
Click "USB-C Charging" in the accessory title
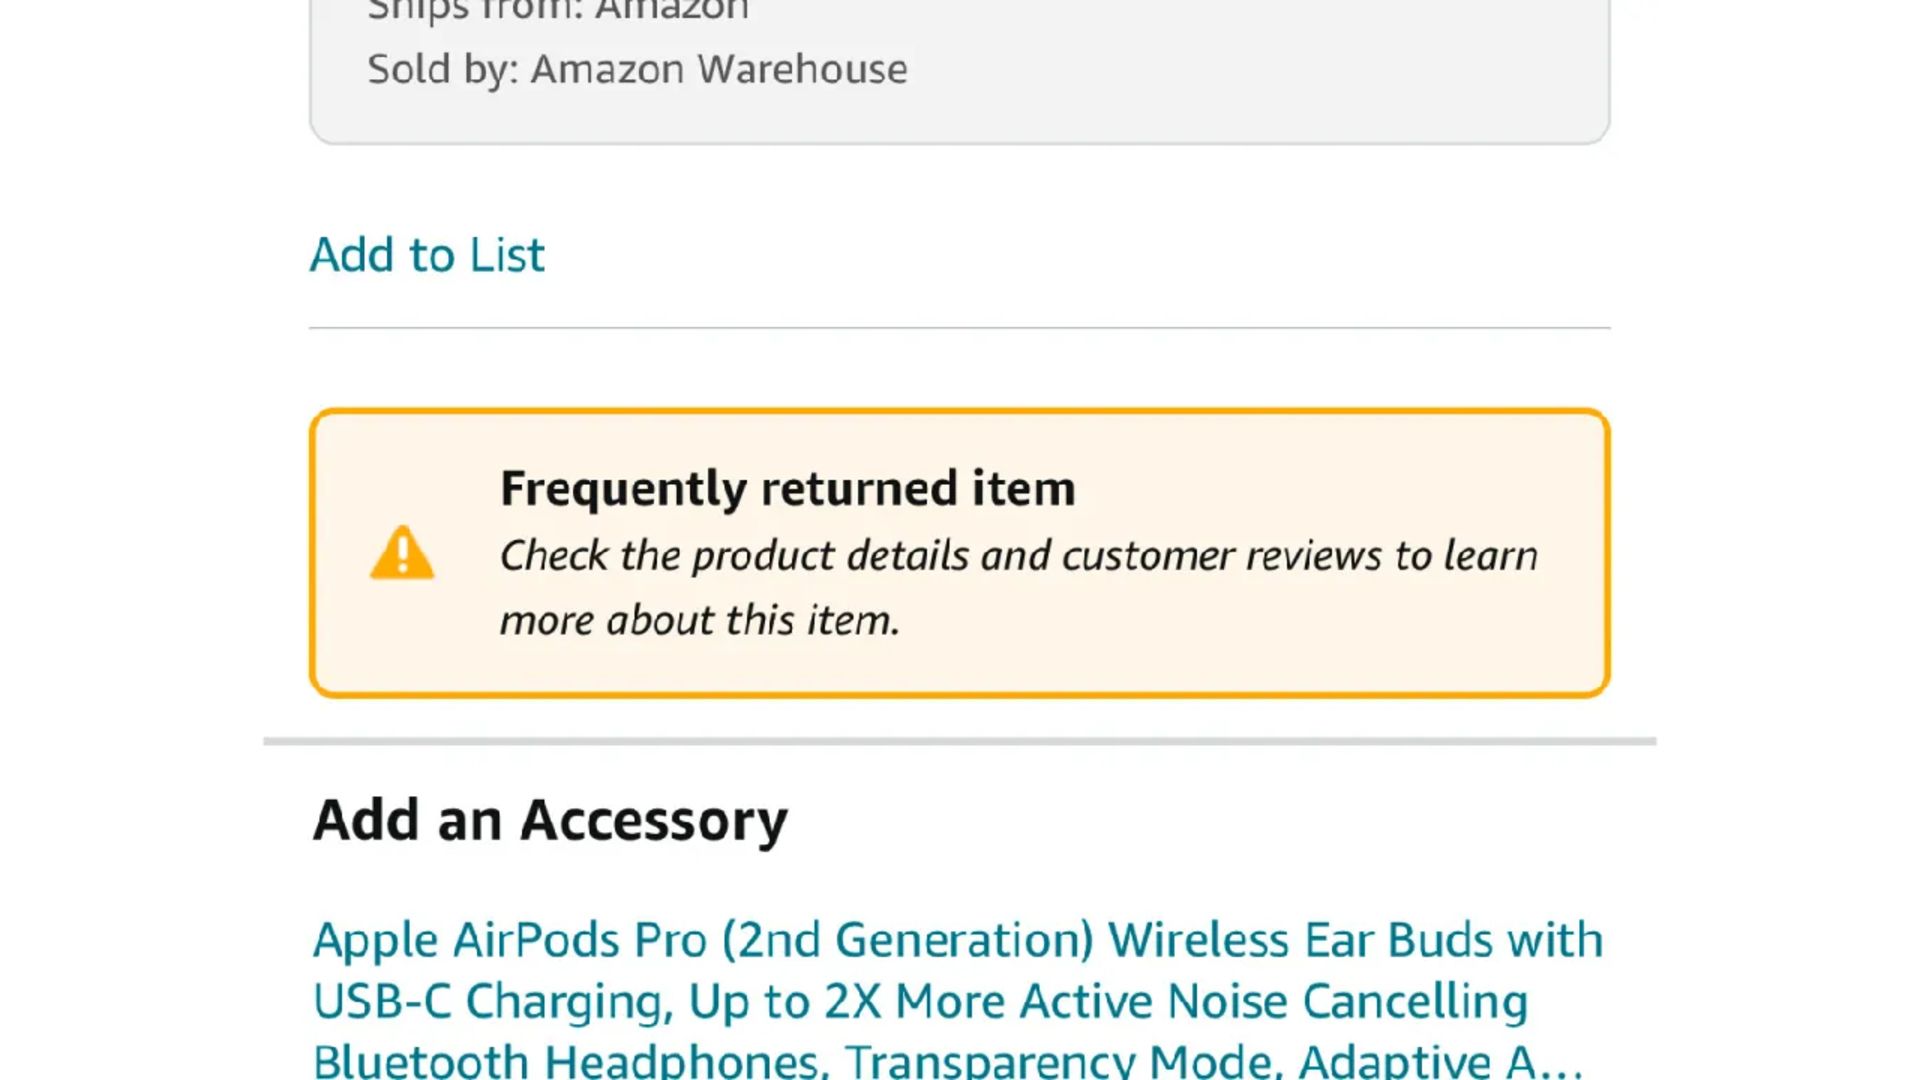pyautogui.click(x=490, y=1001)
